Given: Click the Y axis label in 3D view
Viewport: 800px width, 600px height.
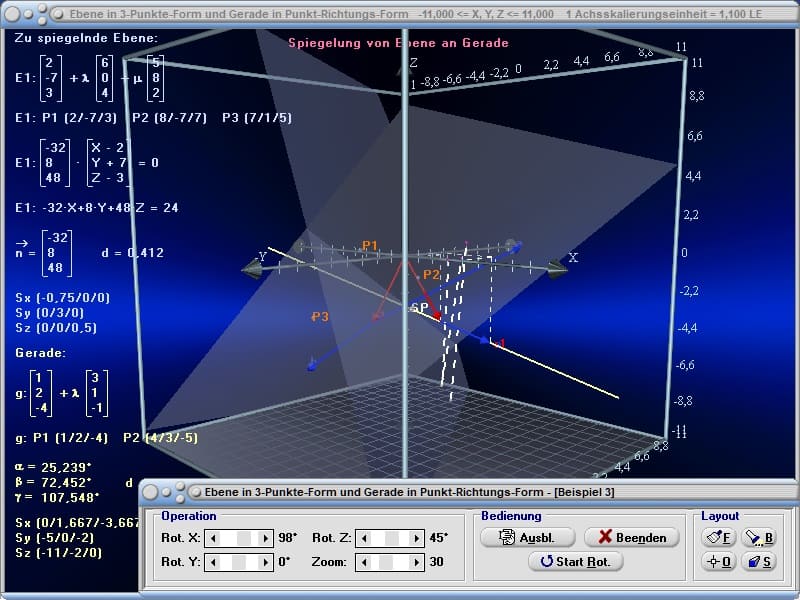Looking at the screenshot, I should 262,256.
